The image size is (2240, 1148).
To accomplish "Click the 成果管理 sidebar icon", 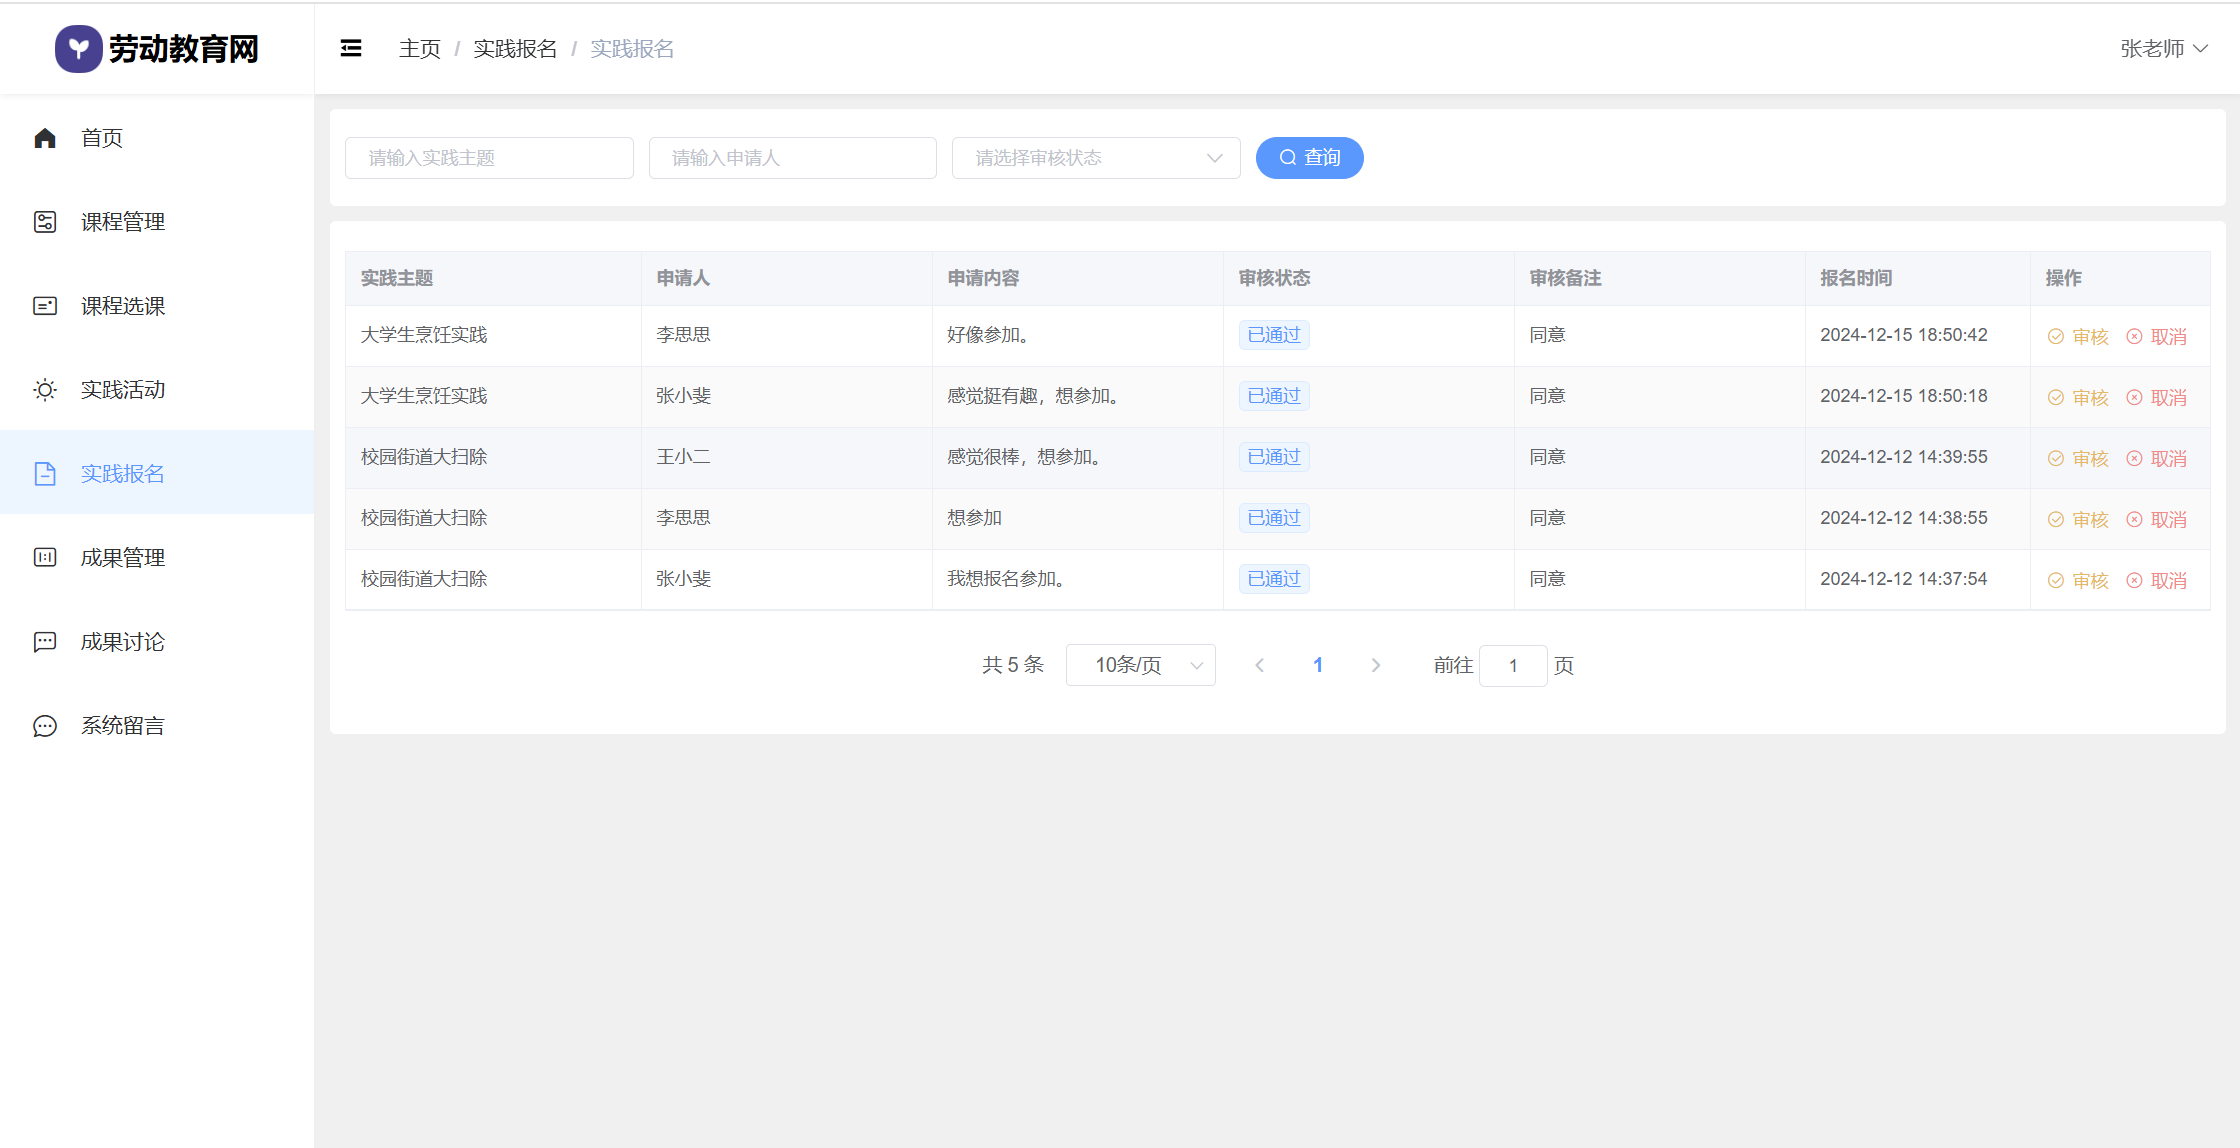I will [x=45, y=558].
